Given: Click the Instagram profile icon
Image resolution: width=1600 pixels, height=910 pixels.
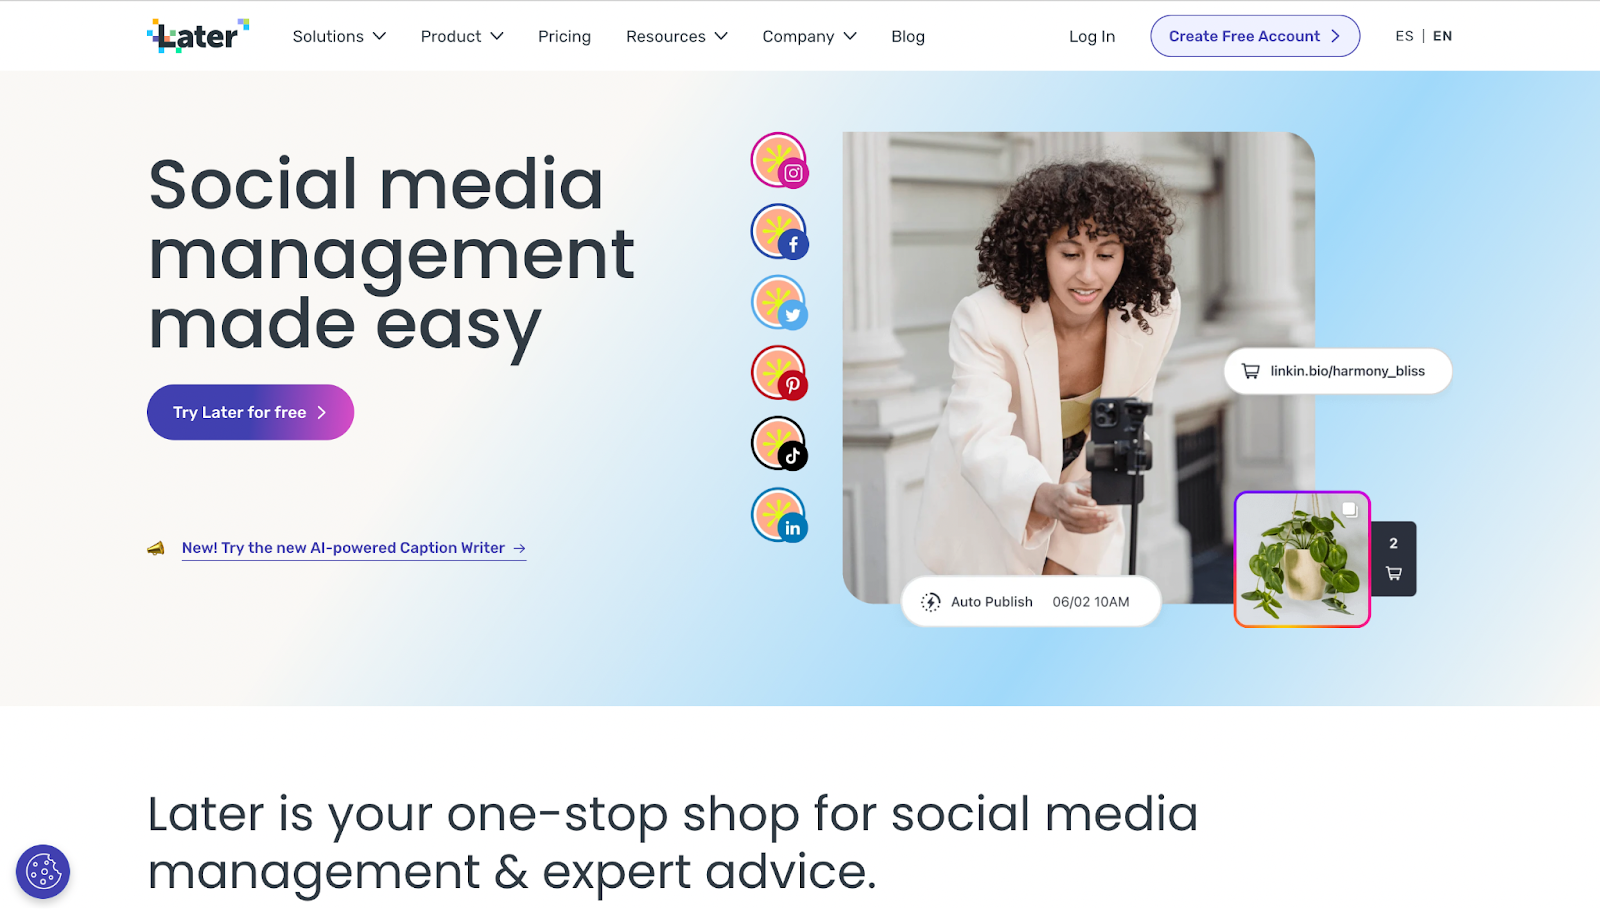Looking at the screenshot, I should point(779,160).
